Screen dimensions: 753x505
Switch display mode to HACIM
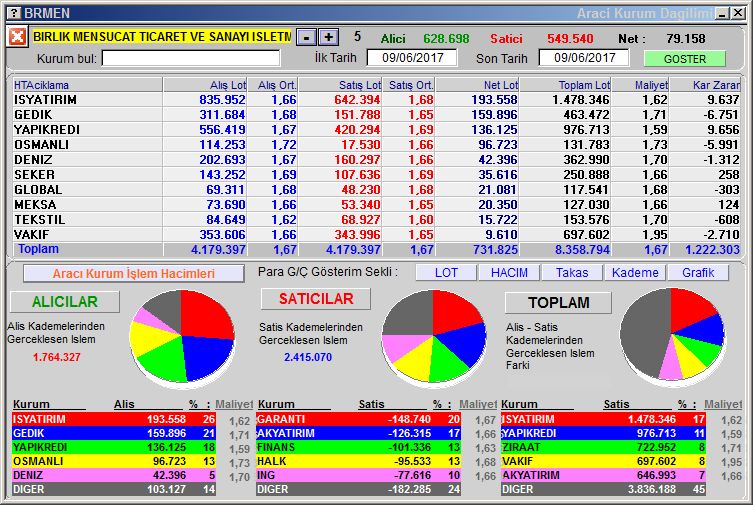(x=509, y=273)
